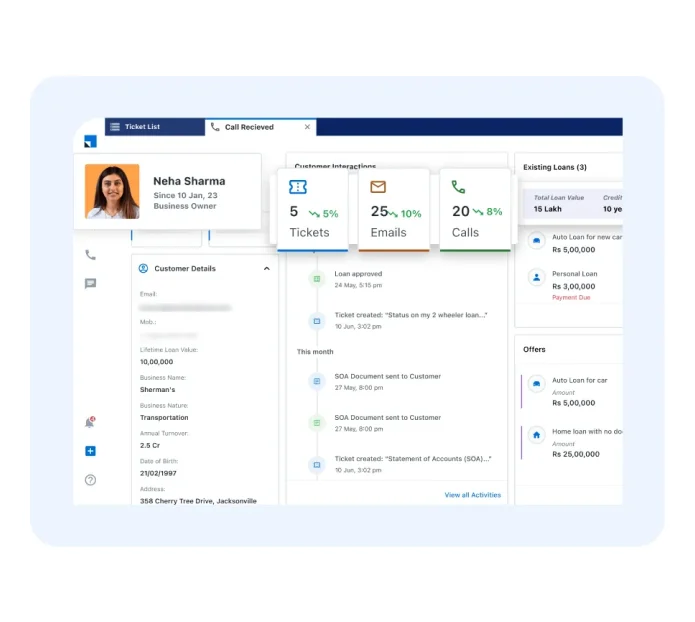This screenshot has height=622, width=695.
Task: Click car icon in Auto Loan for car offer
Action: pos(536,384)
